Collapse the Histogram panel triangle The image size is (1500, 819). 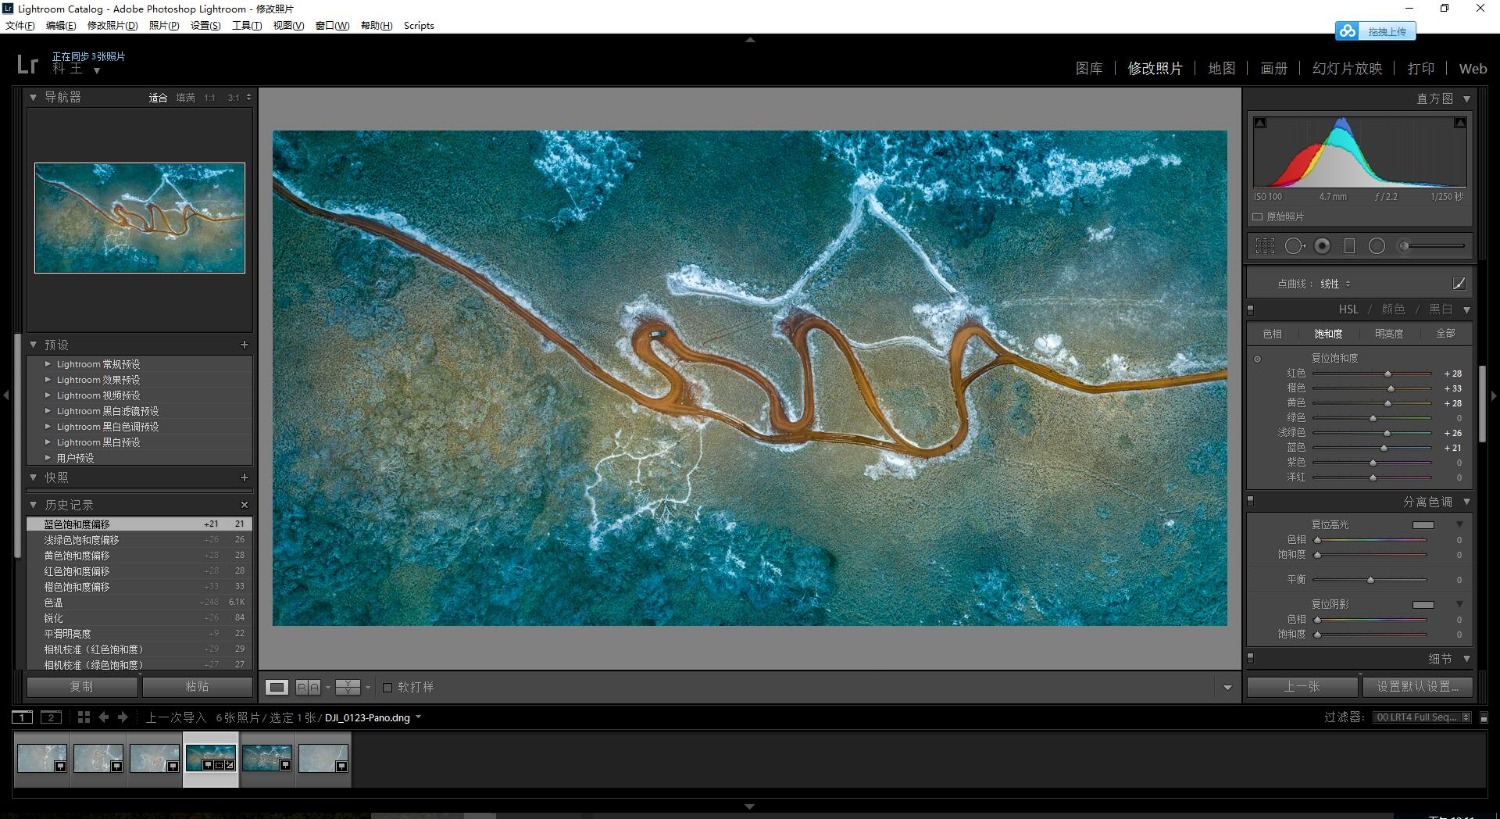(1467, 99)
